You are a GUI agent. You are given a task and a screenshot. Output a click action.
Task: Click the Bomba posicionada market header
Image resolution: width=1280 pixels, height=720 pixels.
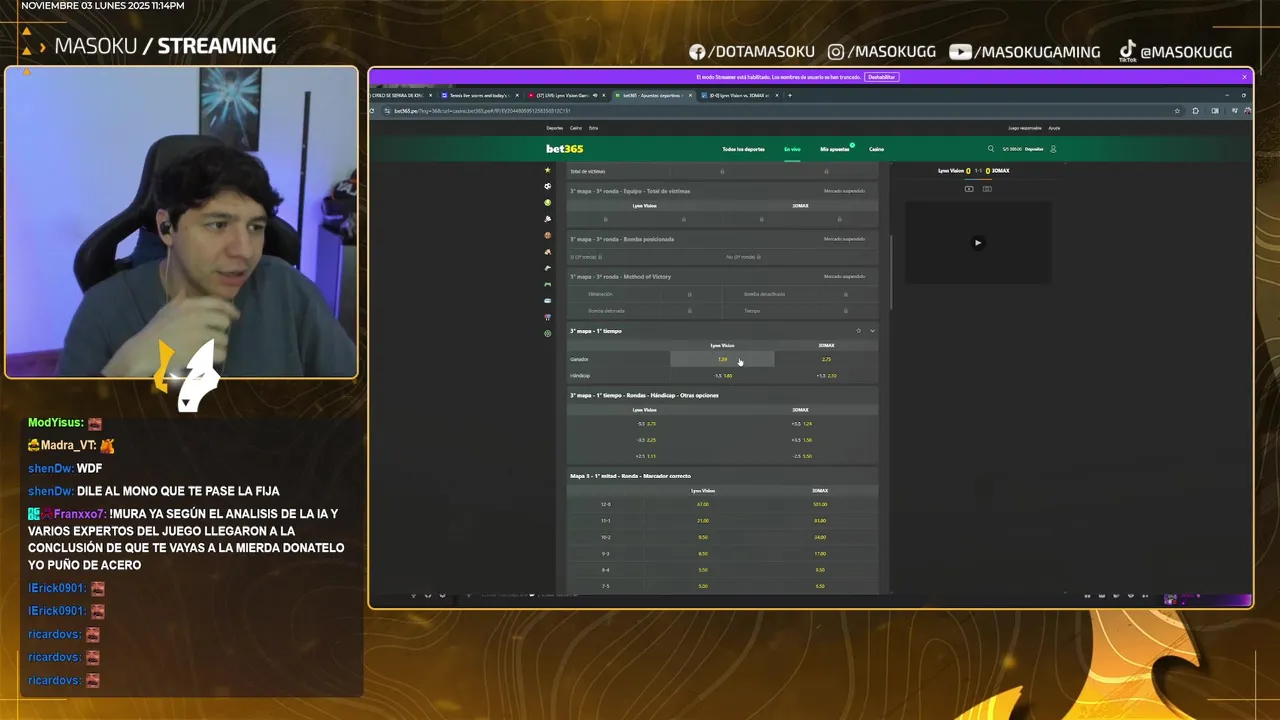(x=722, y=239)
